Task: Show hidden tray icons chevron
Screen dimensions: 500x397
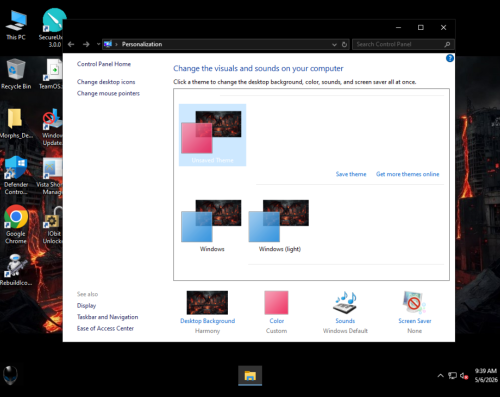Action: point(440,376)
